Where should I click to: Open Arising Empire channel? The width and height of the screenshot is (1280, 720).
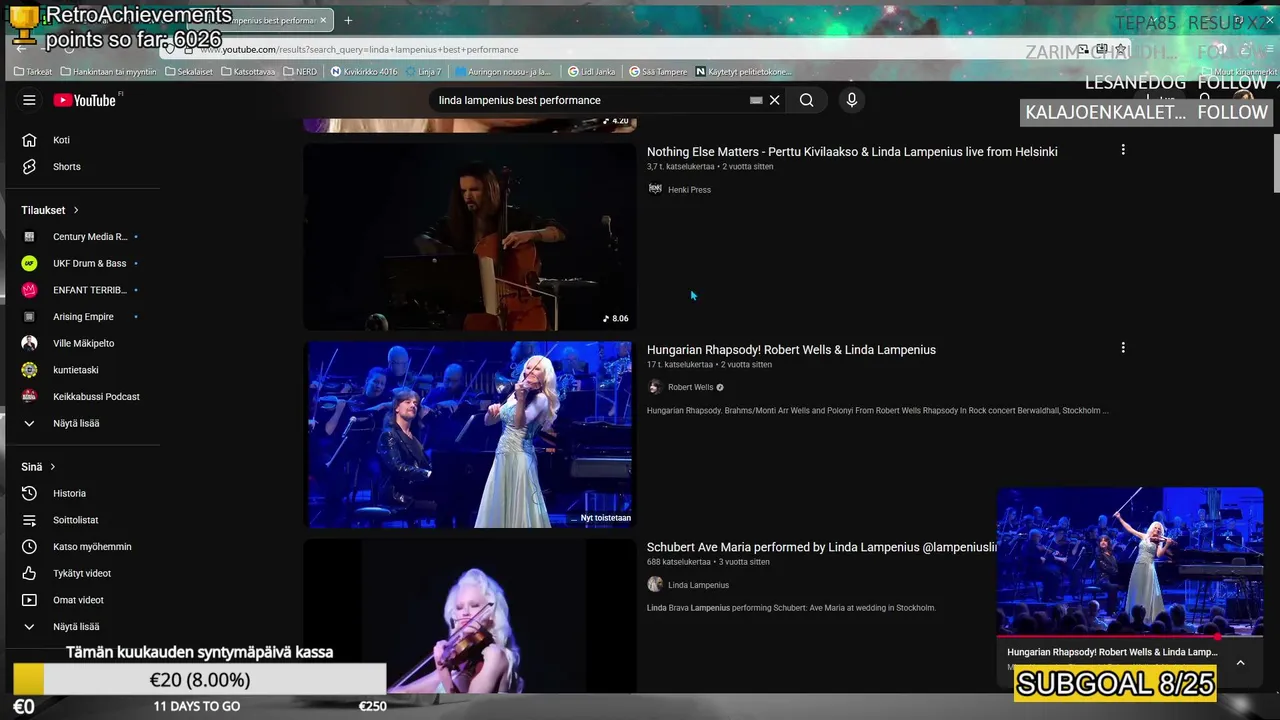pos(82,317)
